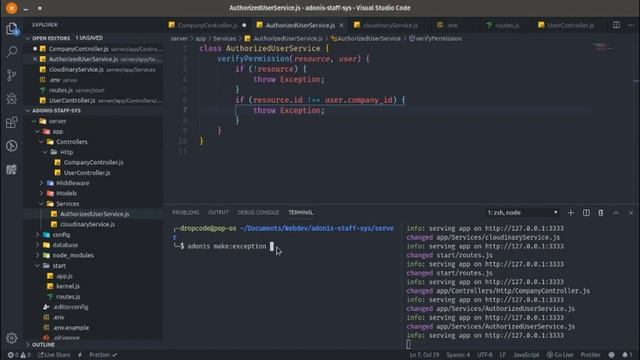Switch to cloudinaryService.js tab

tap(390, 25)
